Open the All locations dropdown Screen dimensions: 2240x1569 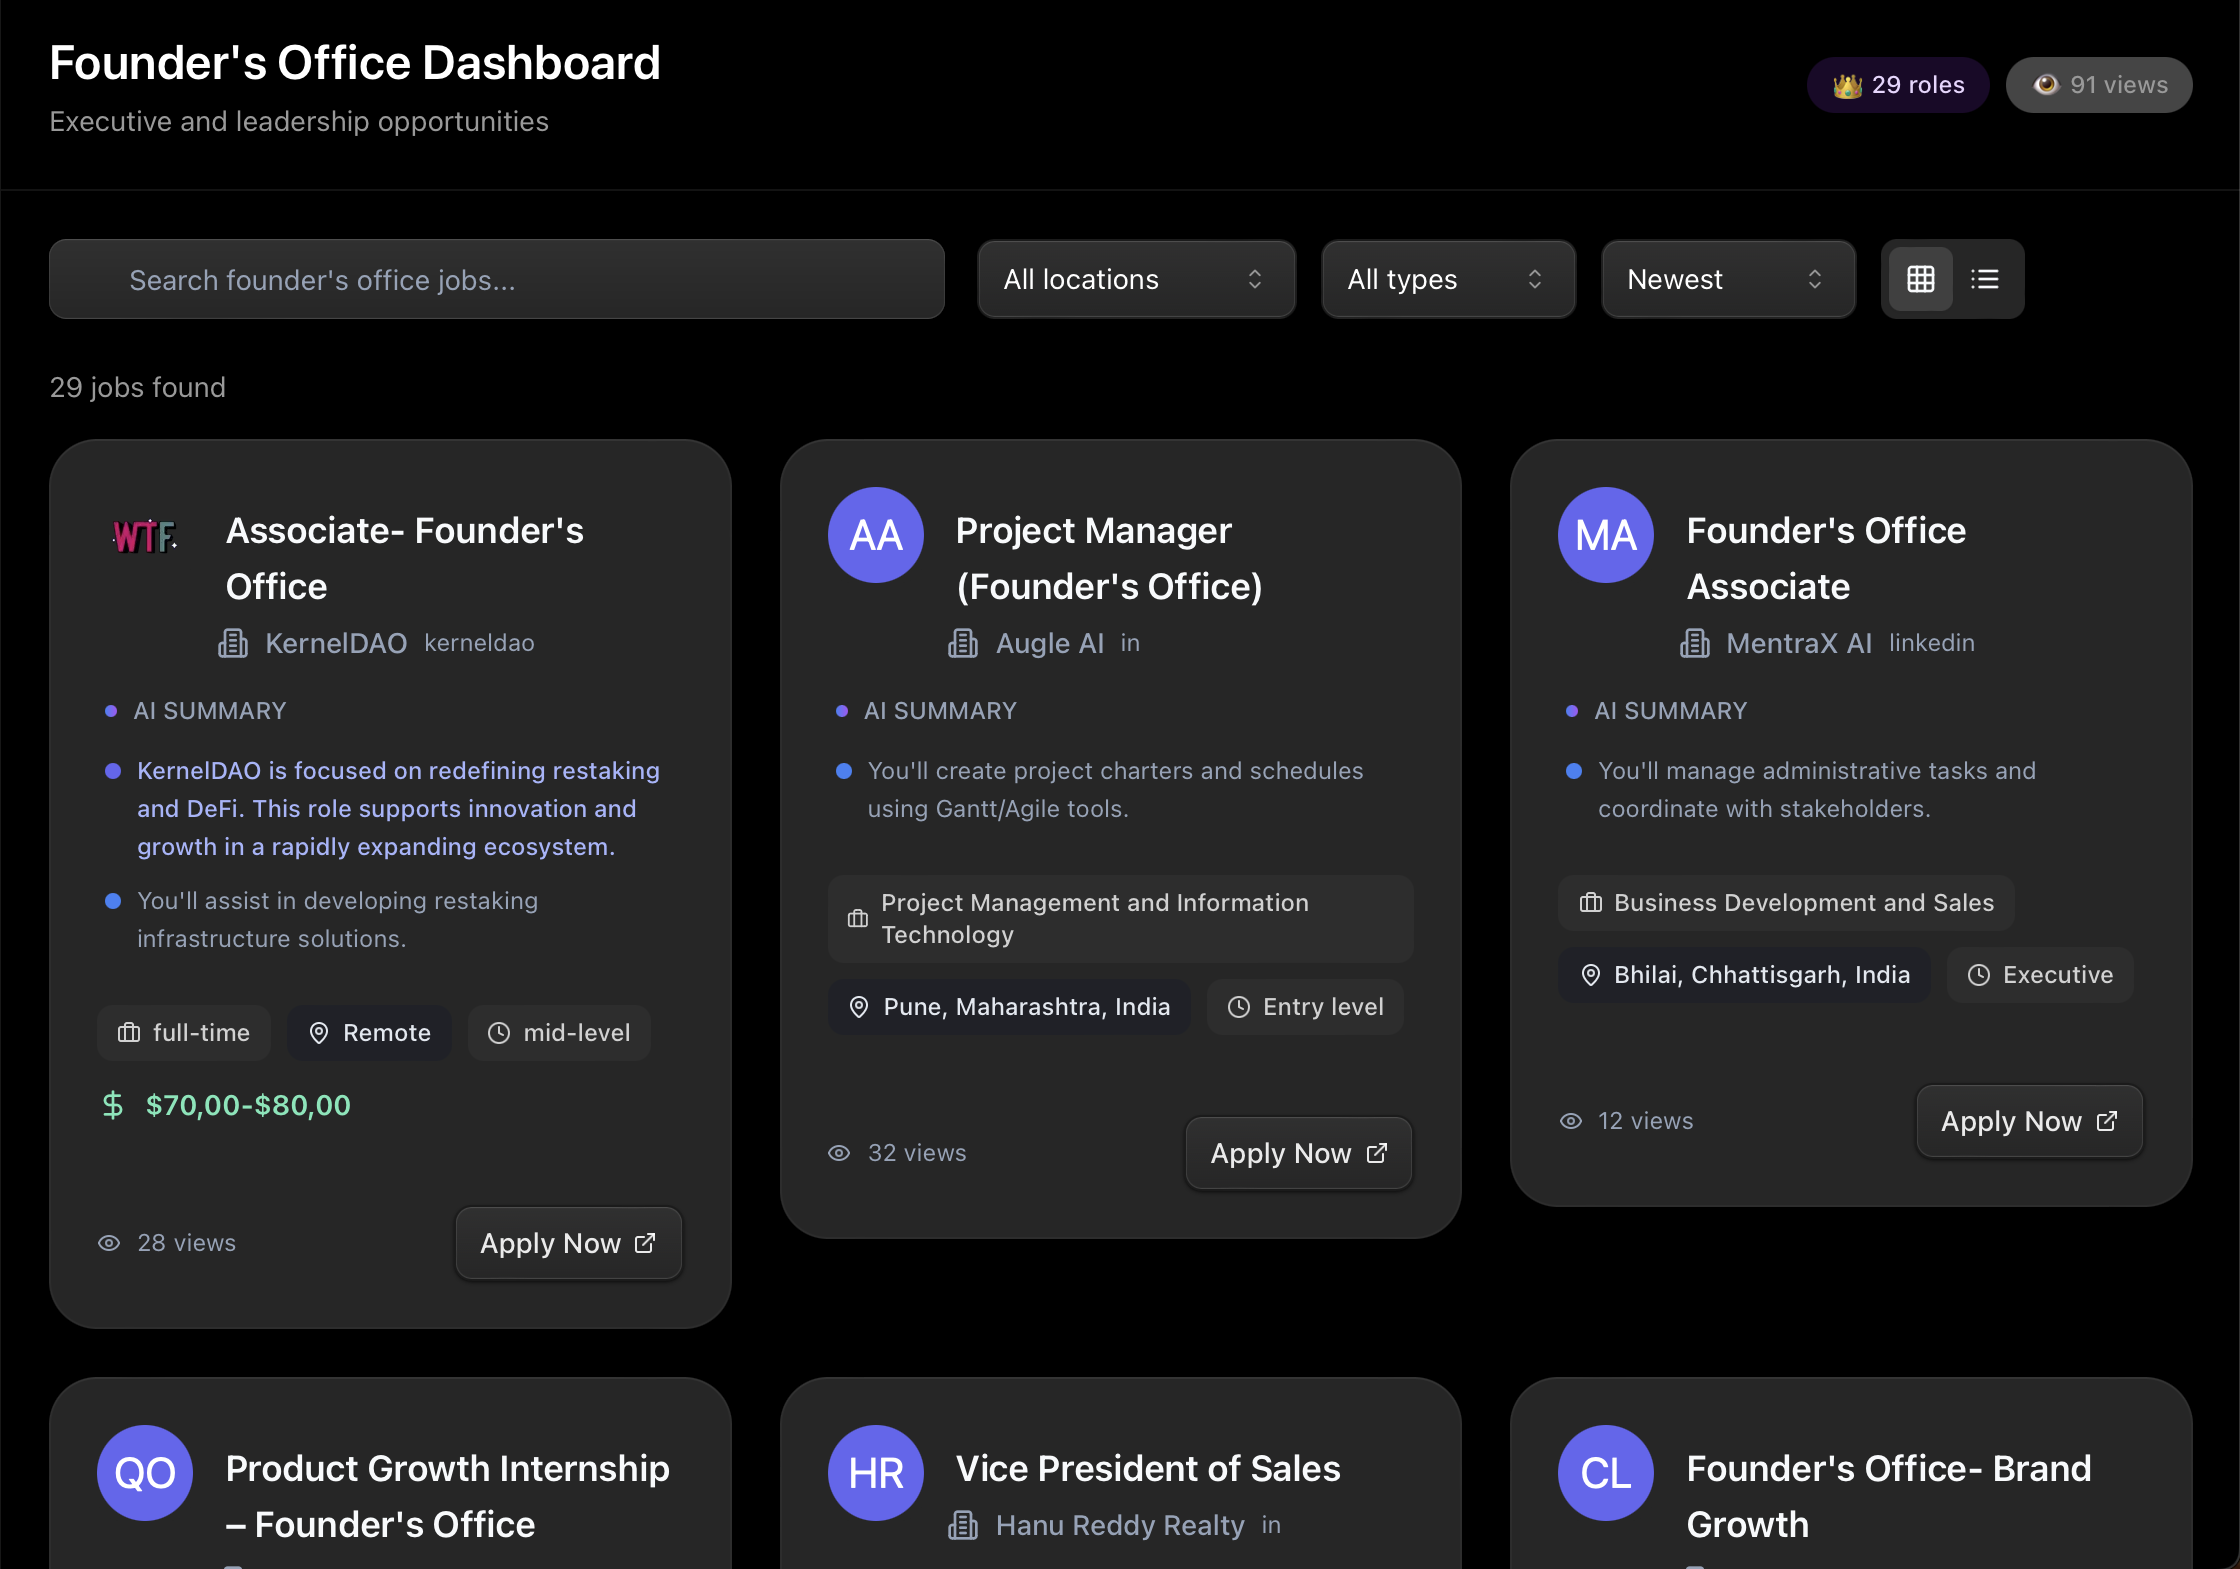click(x=1136, y=279)
